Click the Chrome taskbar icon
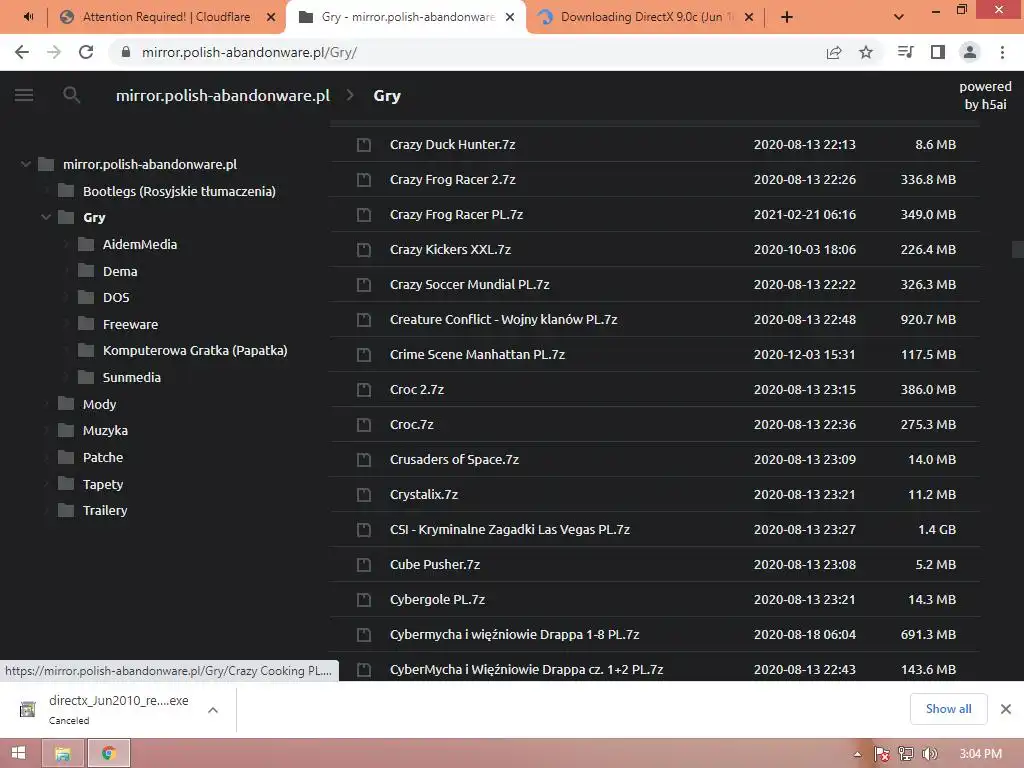Viewport: 1024px width, 768px height. 109,753
